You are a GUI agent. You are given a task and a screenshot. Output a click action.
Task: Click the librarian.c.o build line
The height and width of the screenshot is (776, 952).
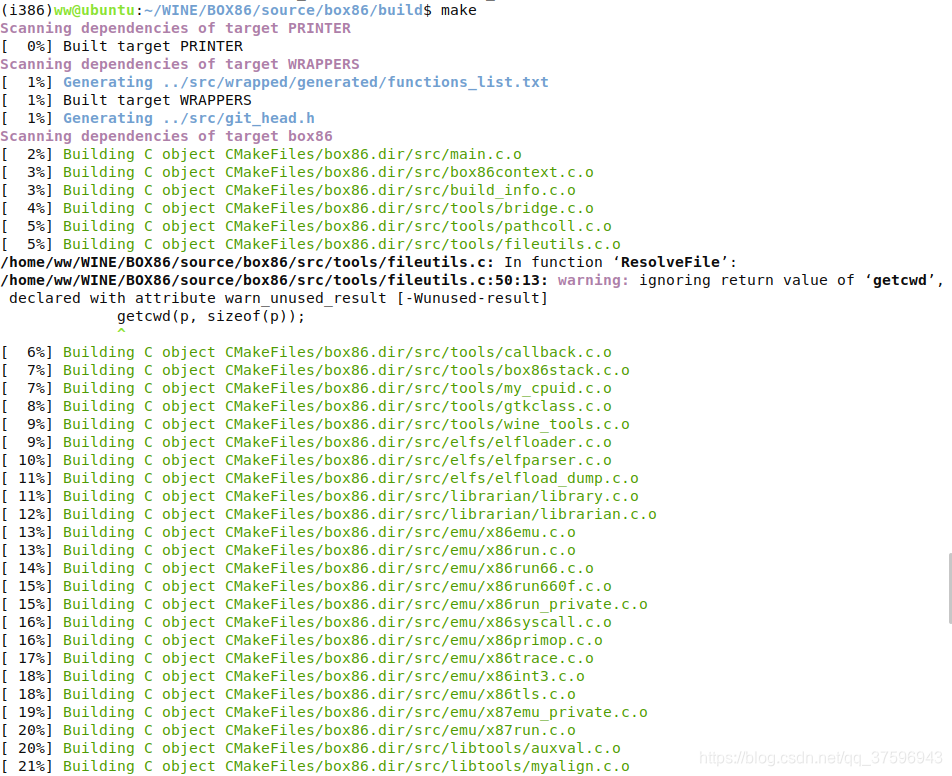click(x=328, y=514)
